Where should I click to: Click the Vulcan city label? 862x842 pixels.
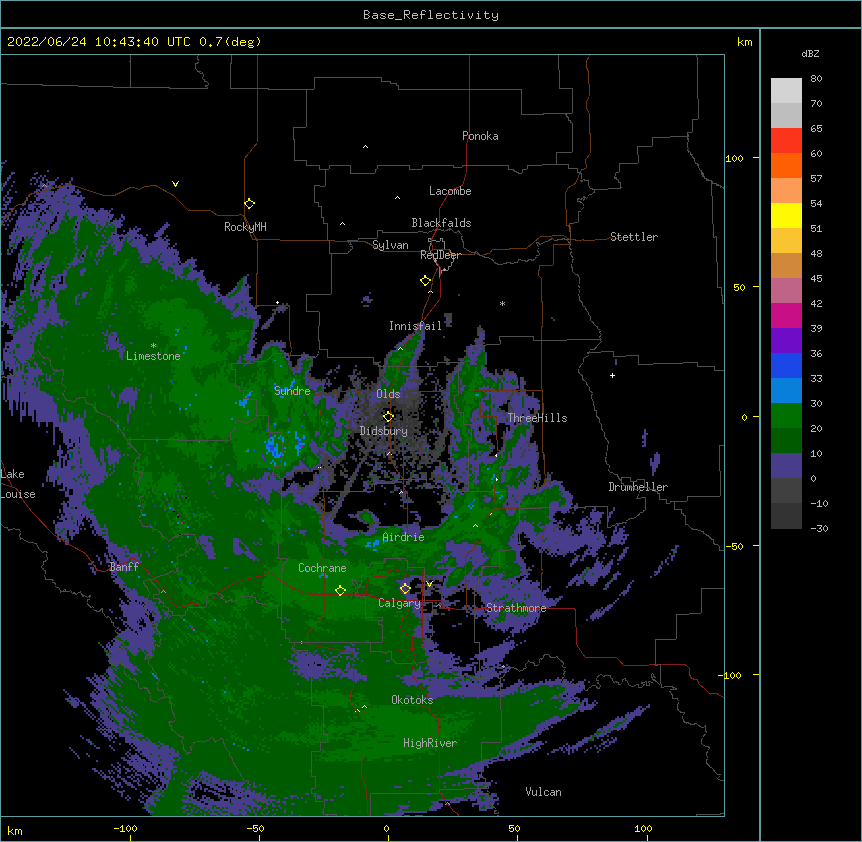click(x=543, y=792)
